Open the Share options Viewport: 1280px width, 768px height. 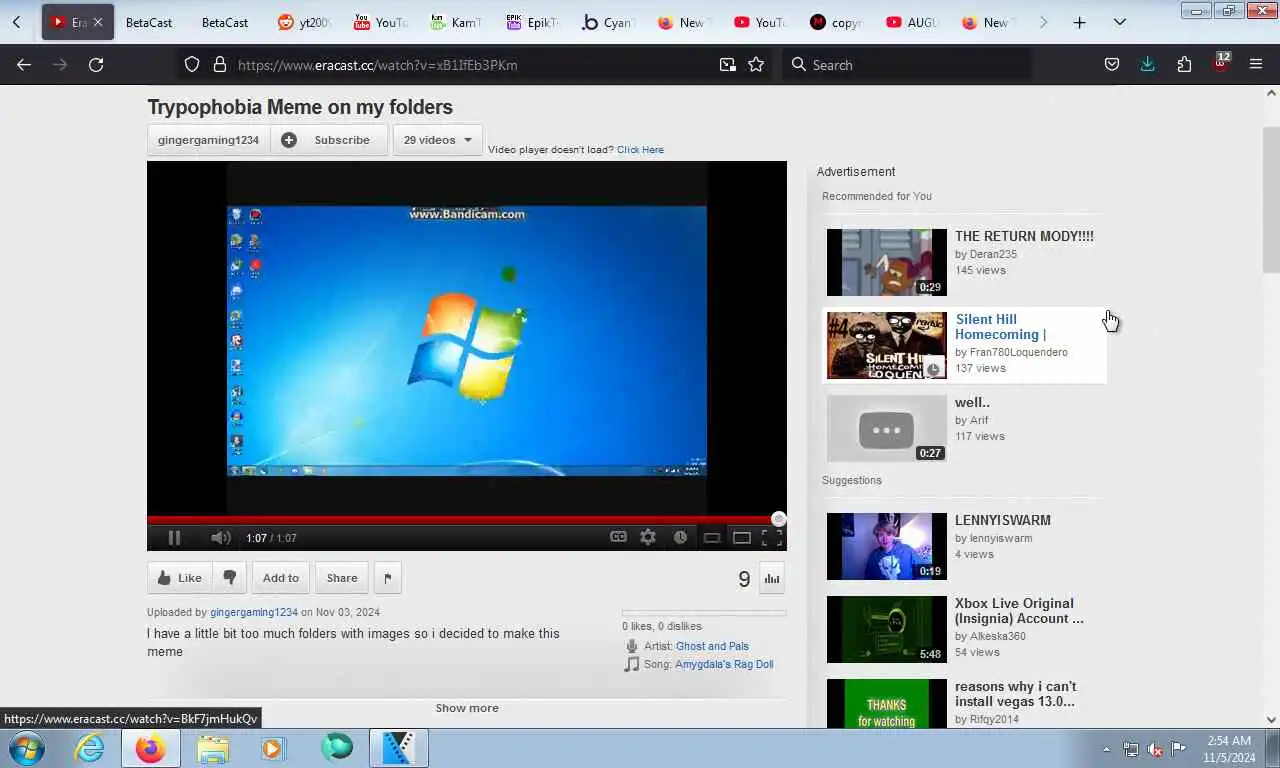tap(342, 578)
